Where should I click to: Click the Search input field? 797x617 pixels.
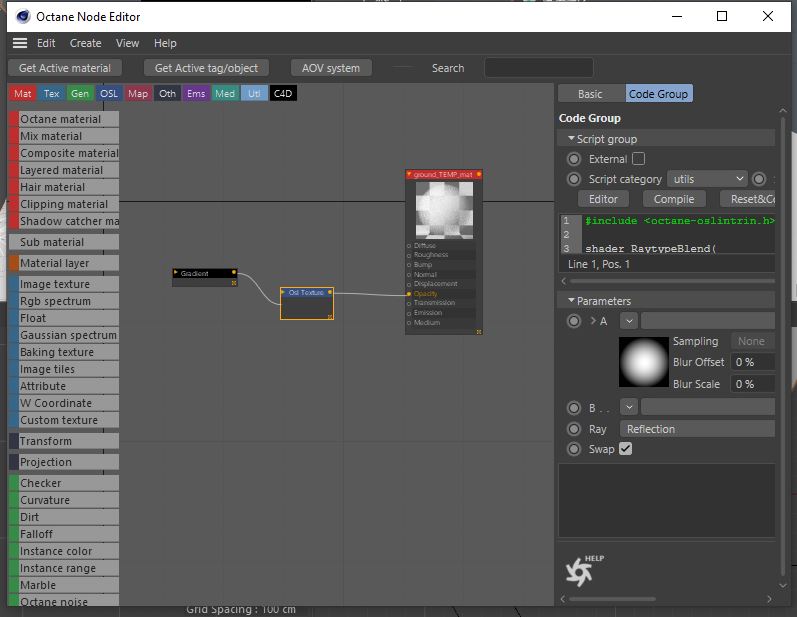539,68
